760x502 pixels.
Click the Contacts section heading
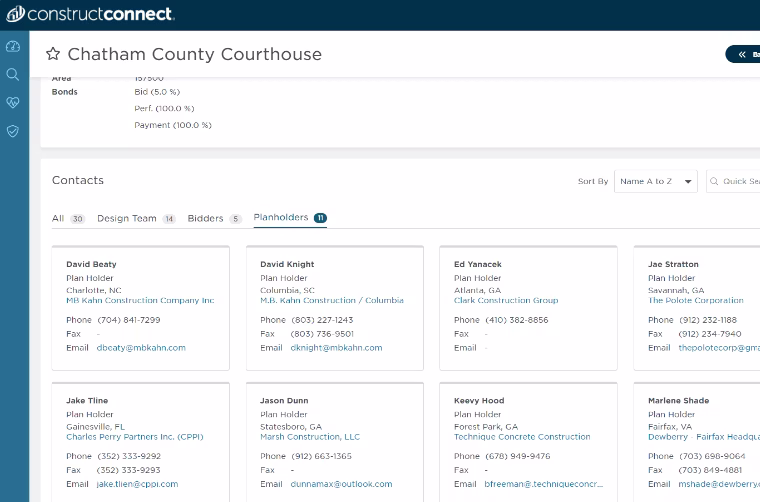coord(78,180)
